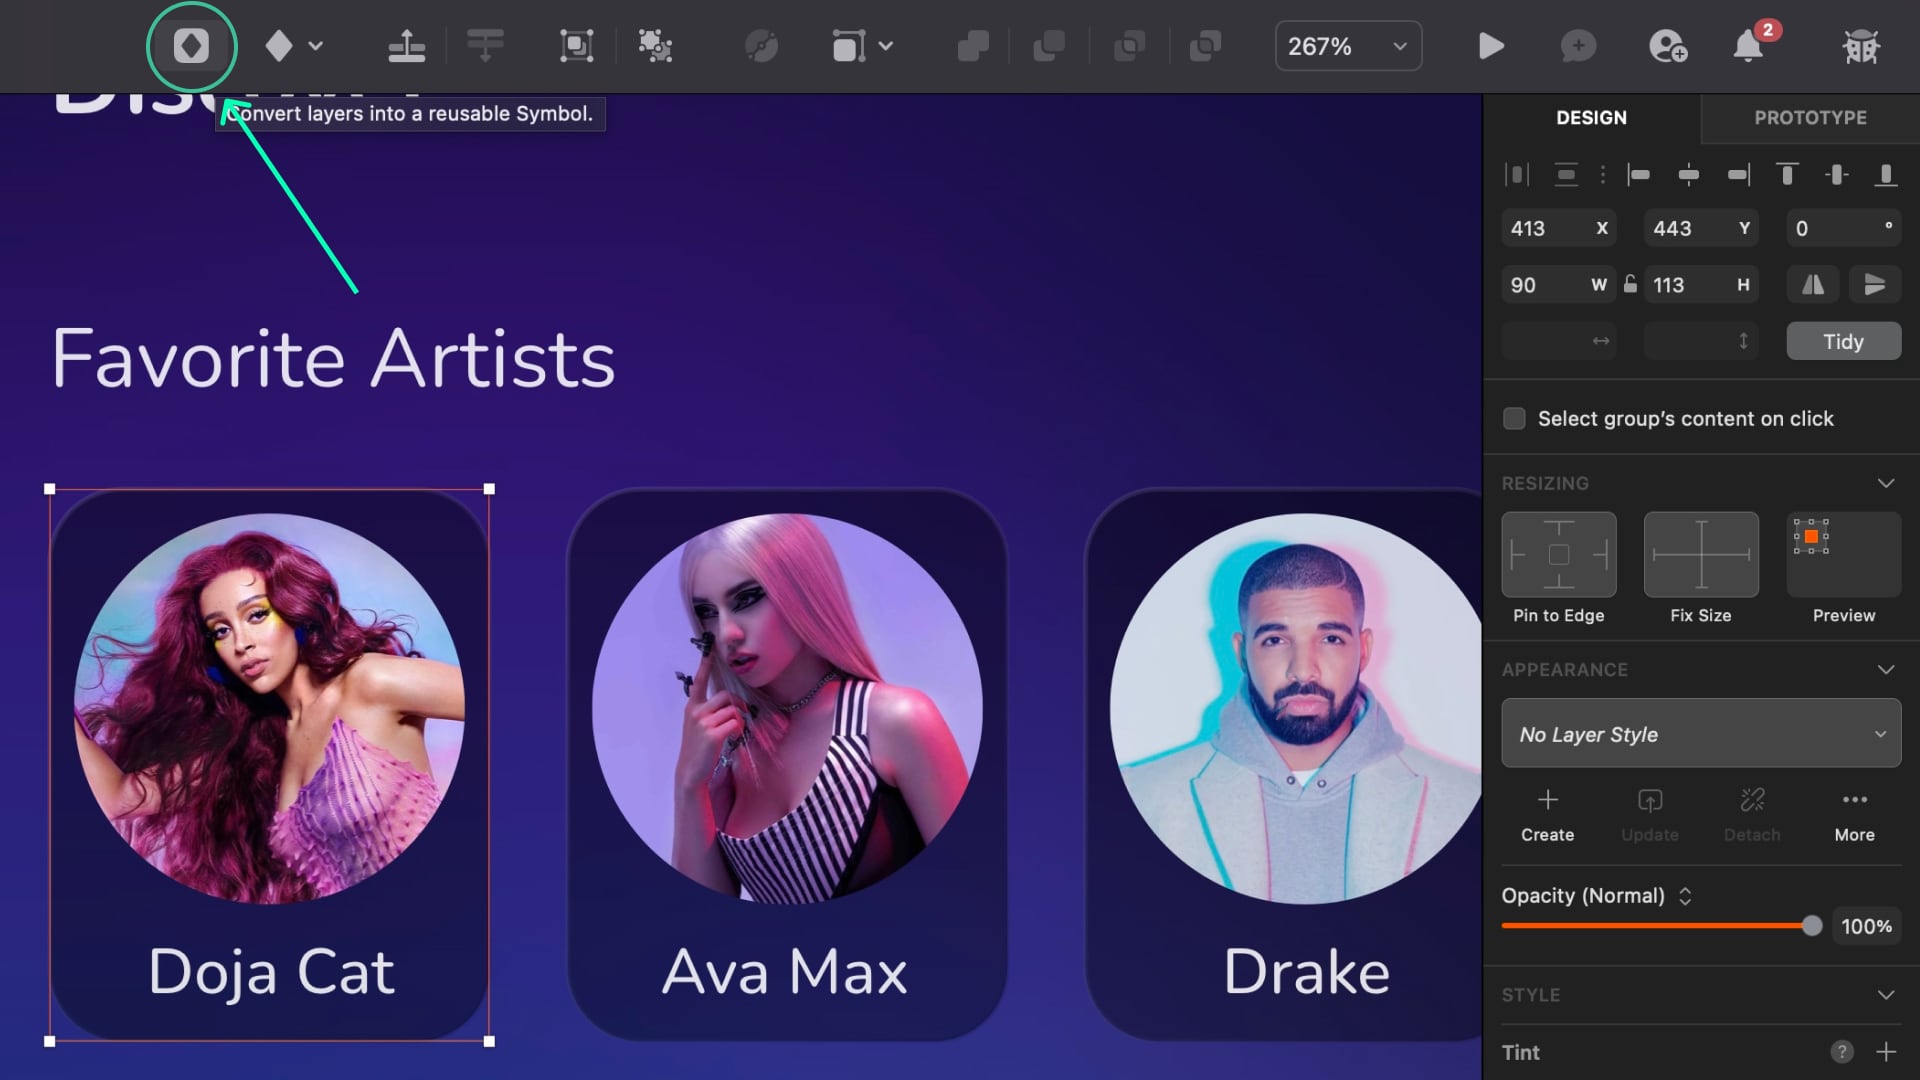Open the zoom level dropdown showing 267%

(x=1348, y=45)
